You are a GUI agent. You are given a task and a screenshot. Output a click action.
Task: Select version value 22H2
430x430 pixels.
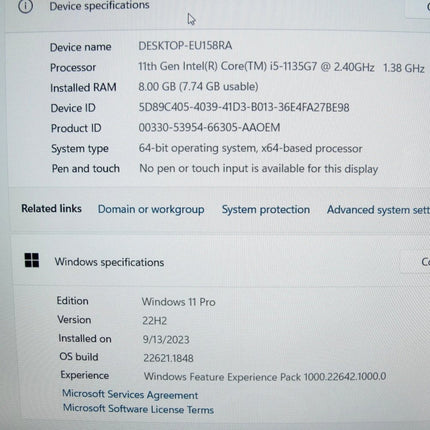pyautogui.click(x=155, y=321)
